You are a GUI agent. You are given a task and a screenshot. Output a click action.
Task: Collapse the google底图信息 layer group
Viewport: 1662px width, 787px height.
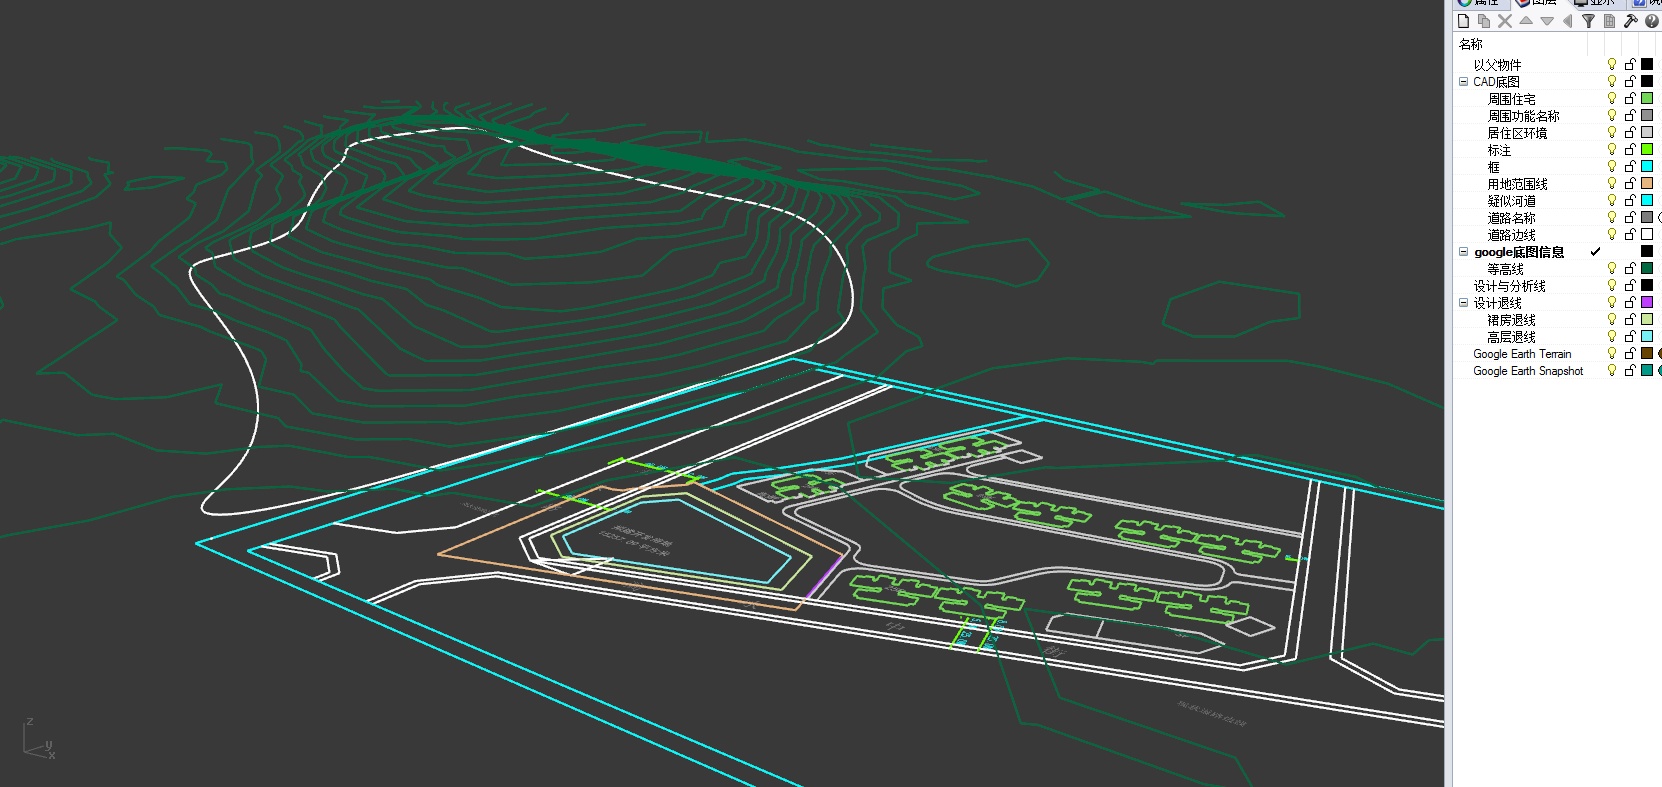(x=1463, y=251)
